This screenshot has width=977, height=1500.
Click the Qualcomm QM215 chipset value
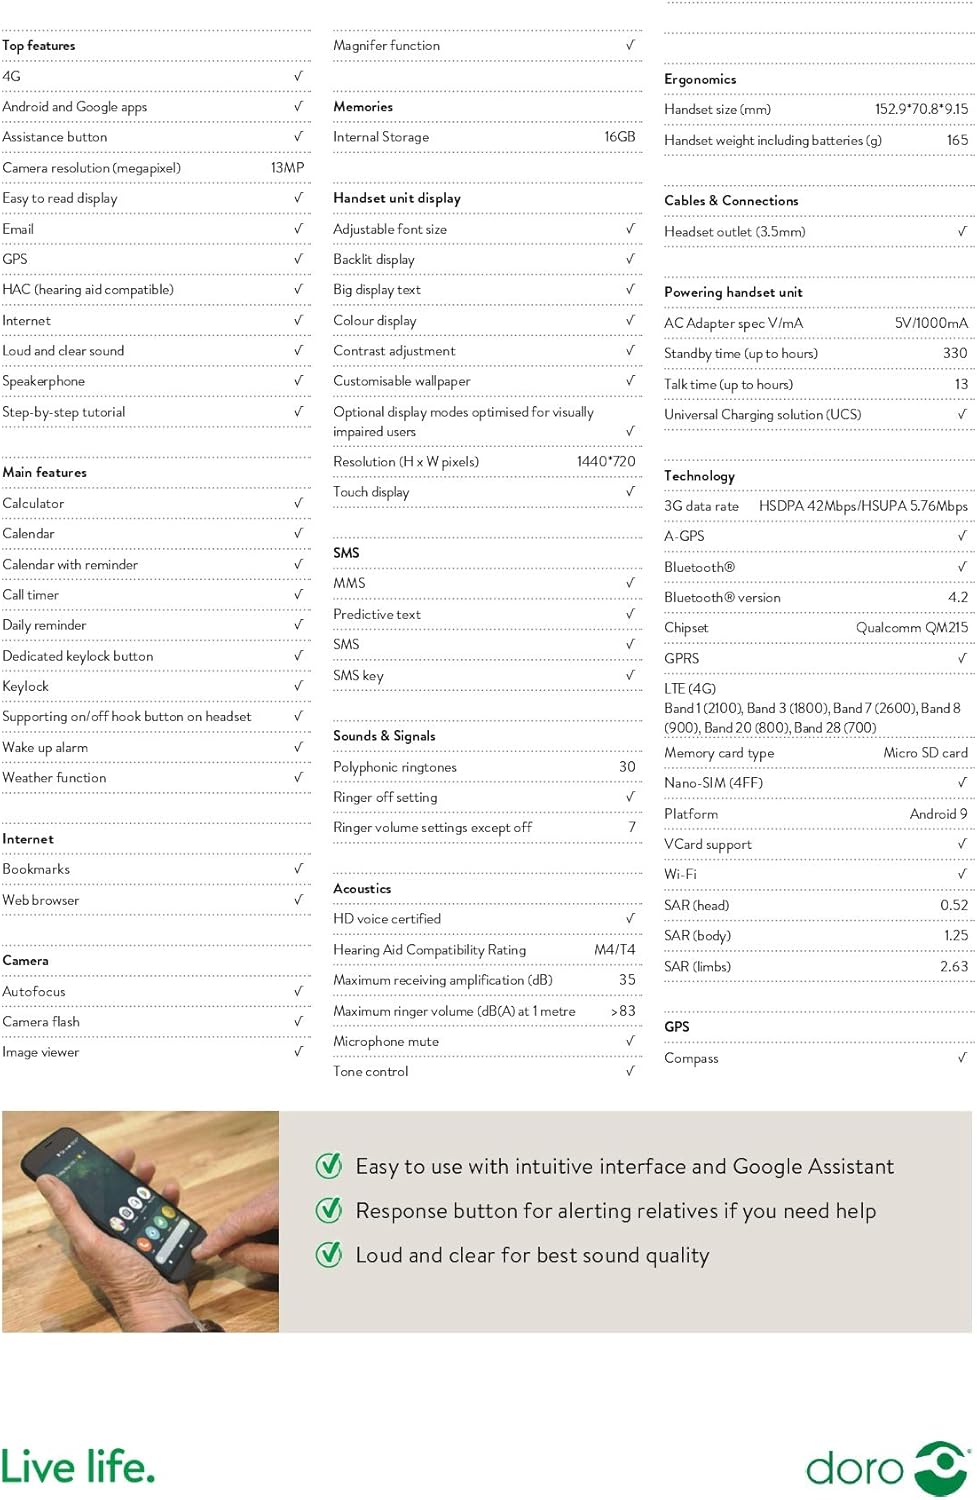click(x=911, y=628)
